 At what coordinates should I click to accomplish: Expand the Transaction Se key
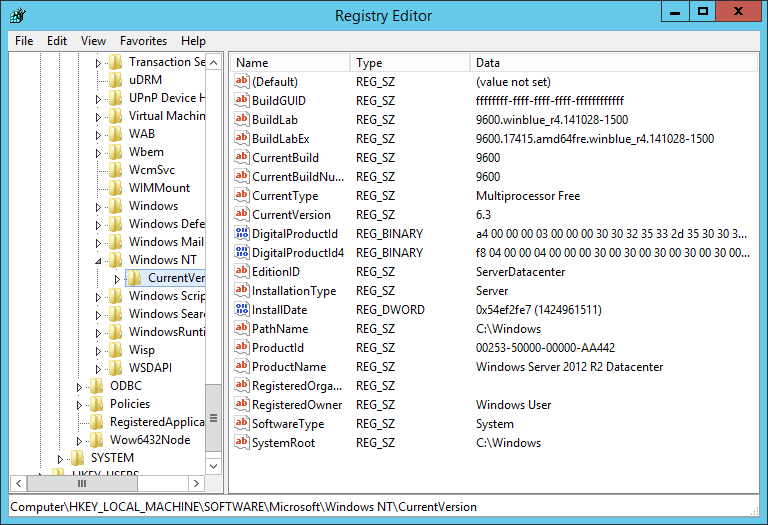pyautogui.click(x=98, y=63)
